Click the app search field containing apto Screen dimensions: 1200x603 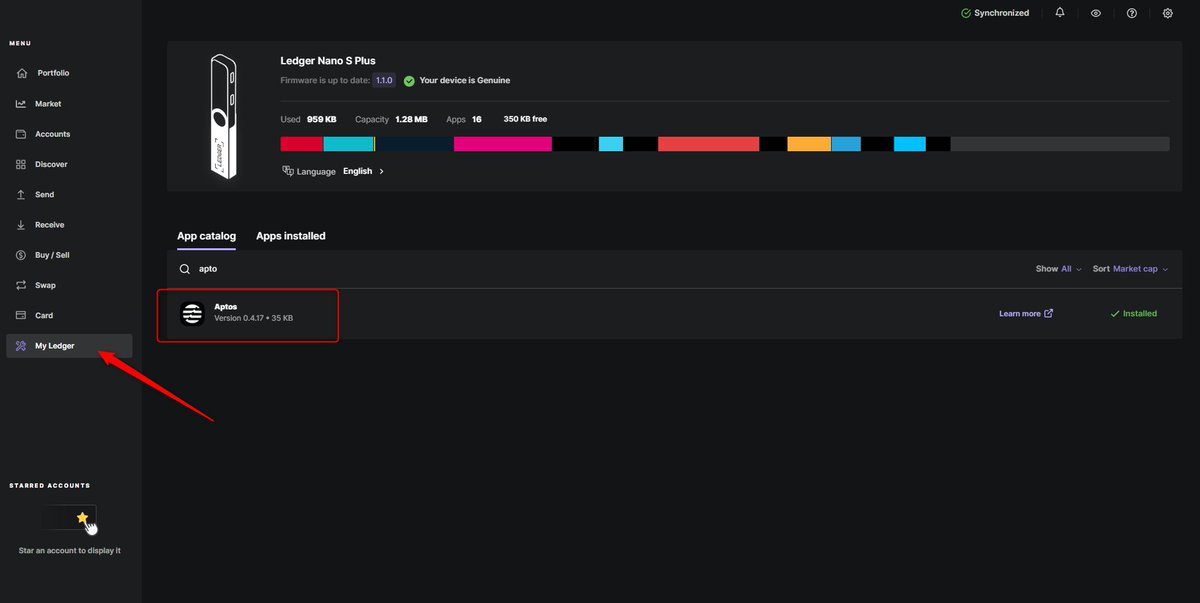[x=600, y=269]
